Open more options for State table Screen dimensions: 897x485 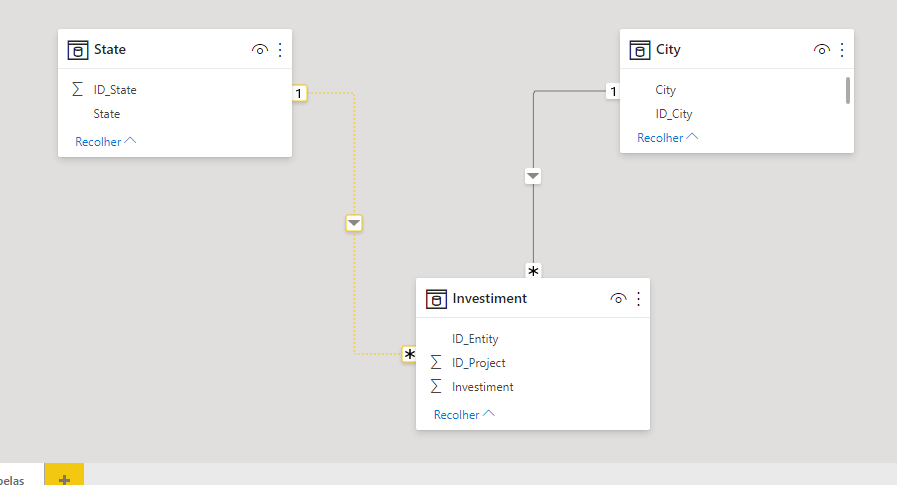280,50
